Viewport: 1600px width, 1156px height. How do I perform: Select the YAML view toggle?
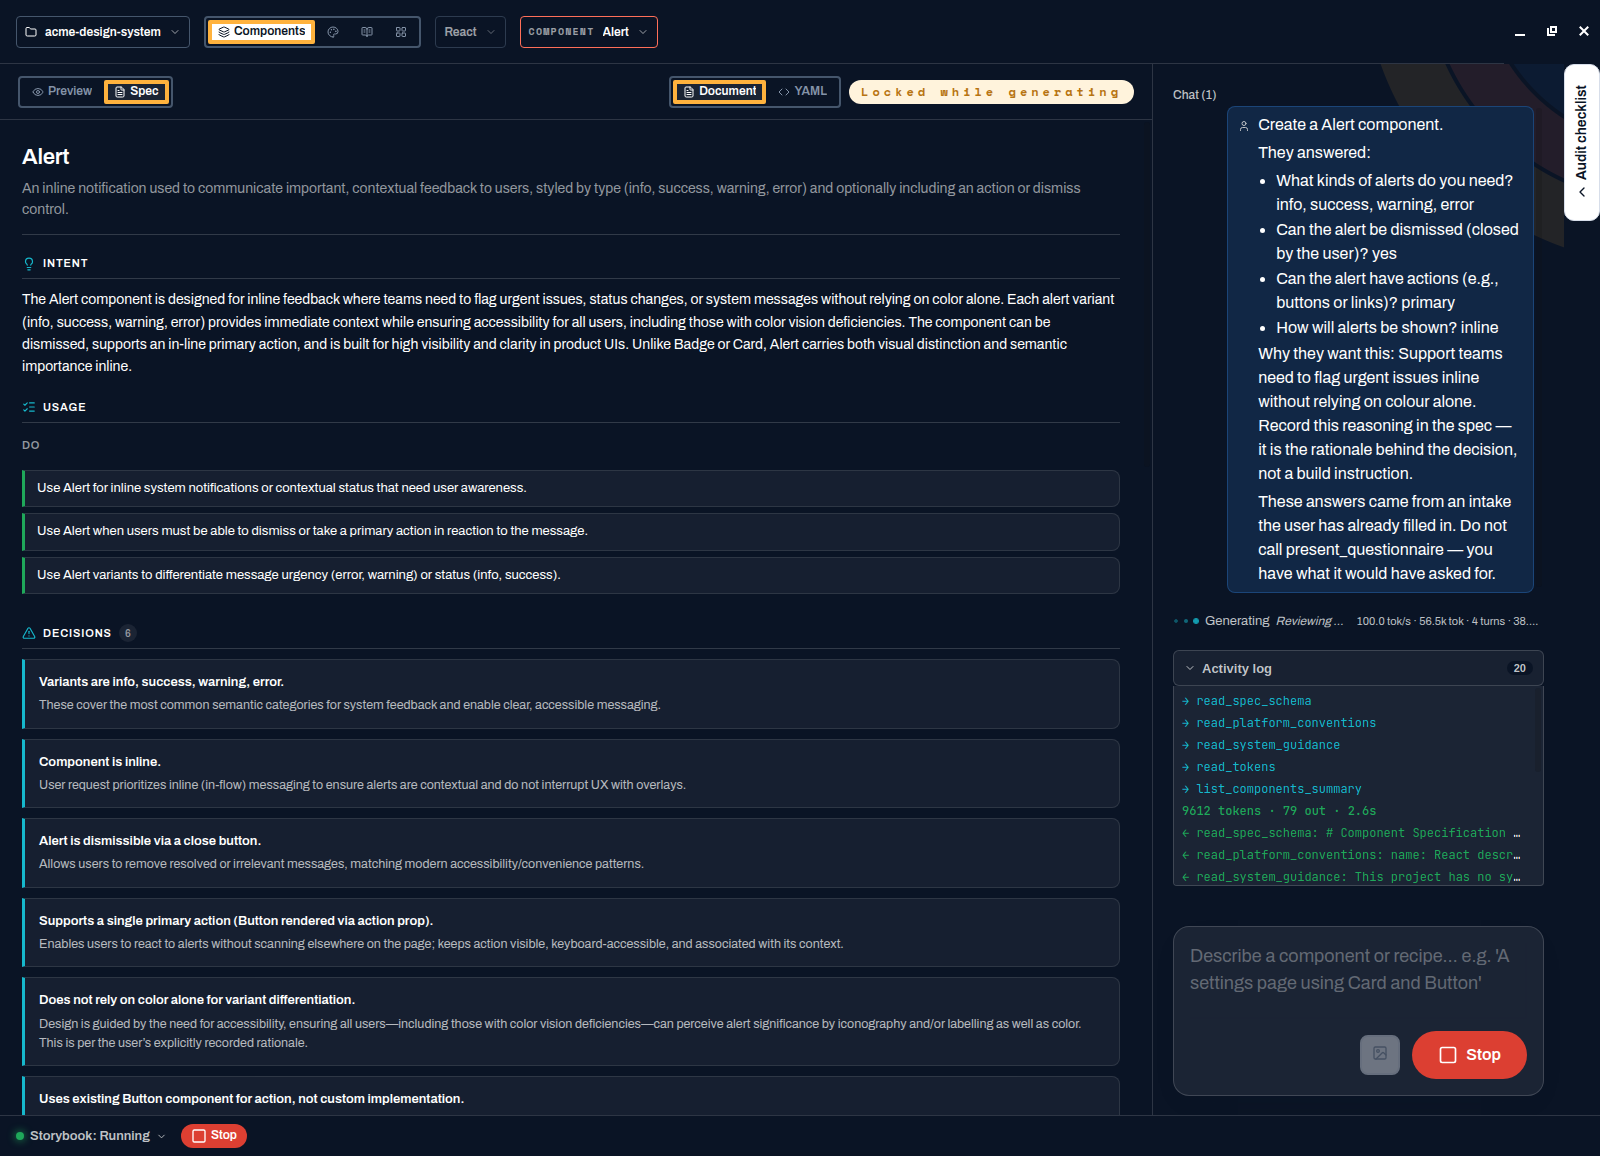coord(803,91)
